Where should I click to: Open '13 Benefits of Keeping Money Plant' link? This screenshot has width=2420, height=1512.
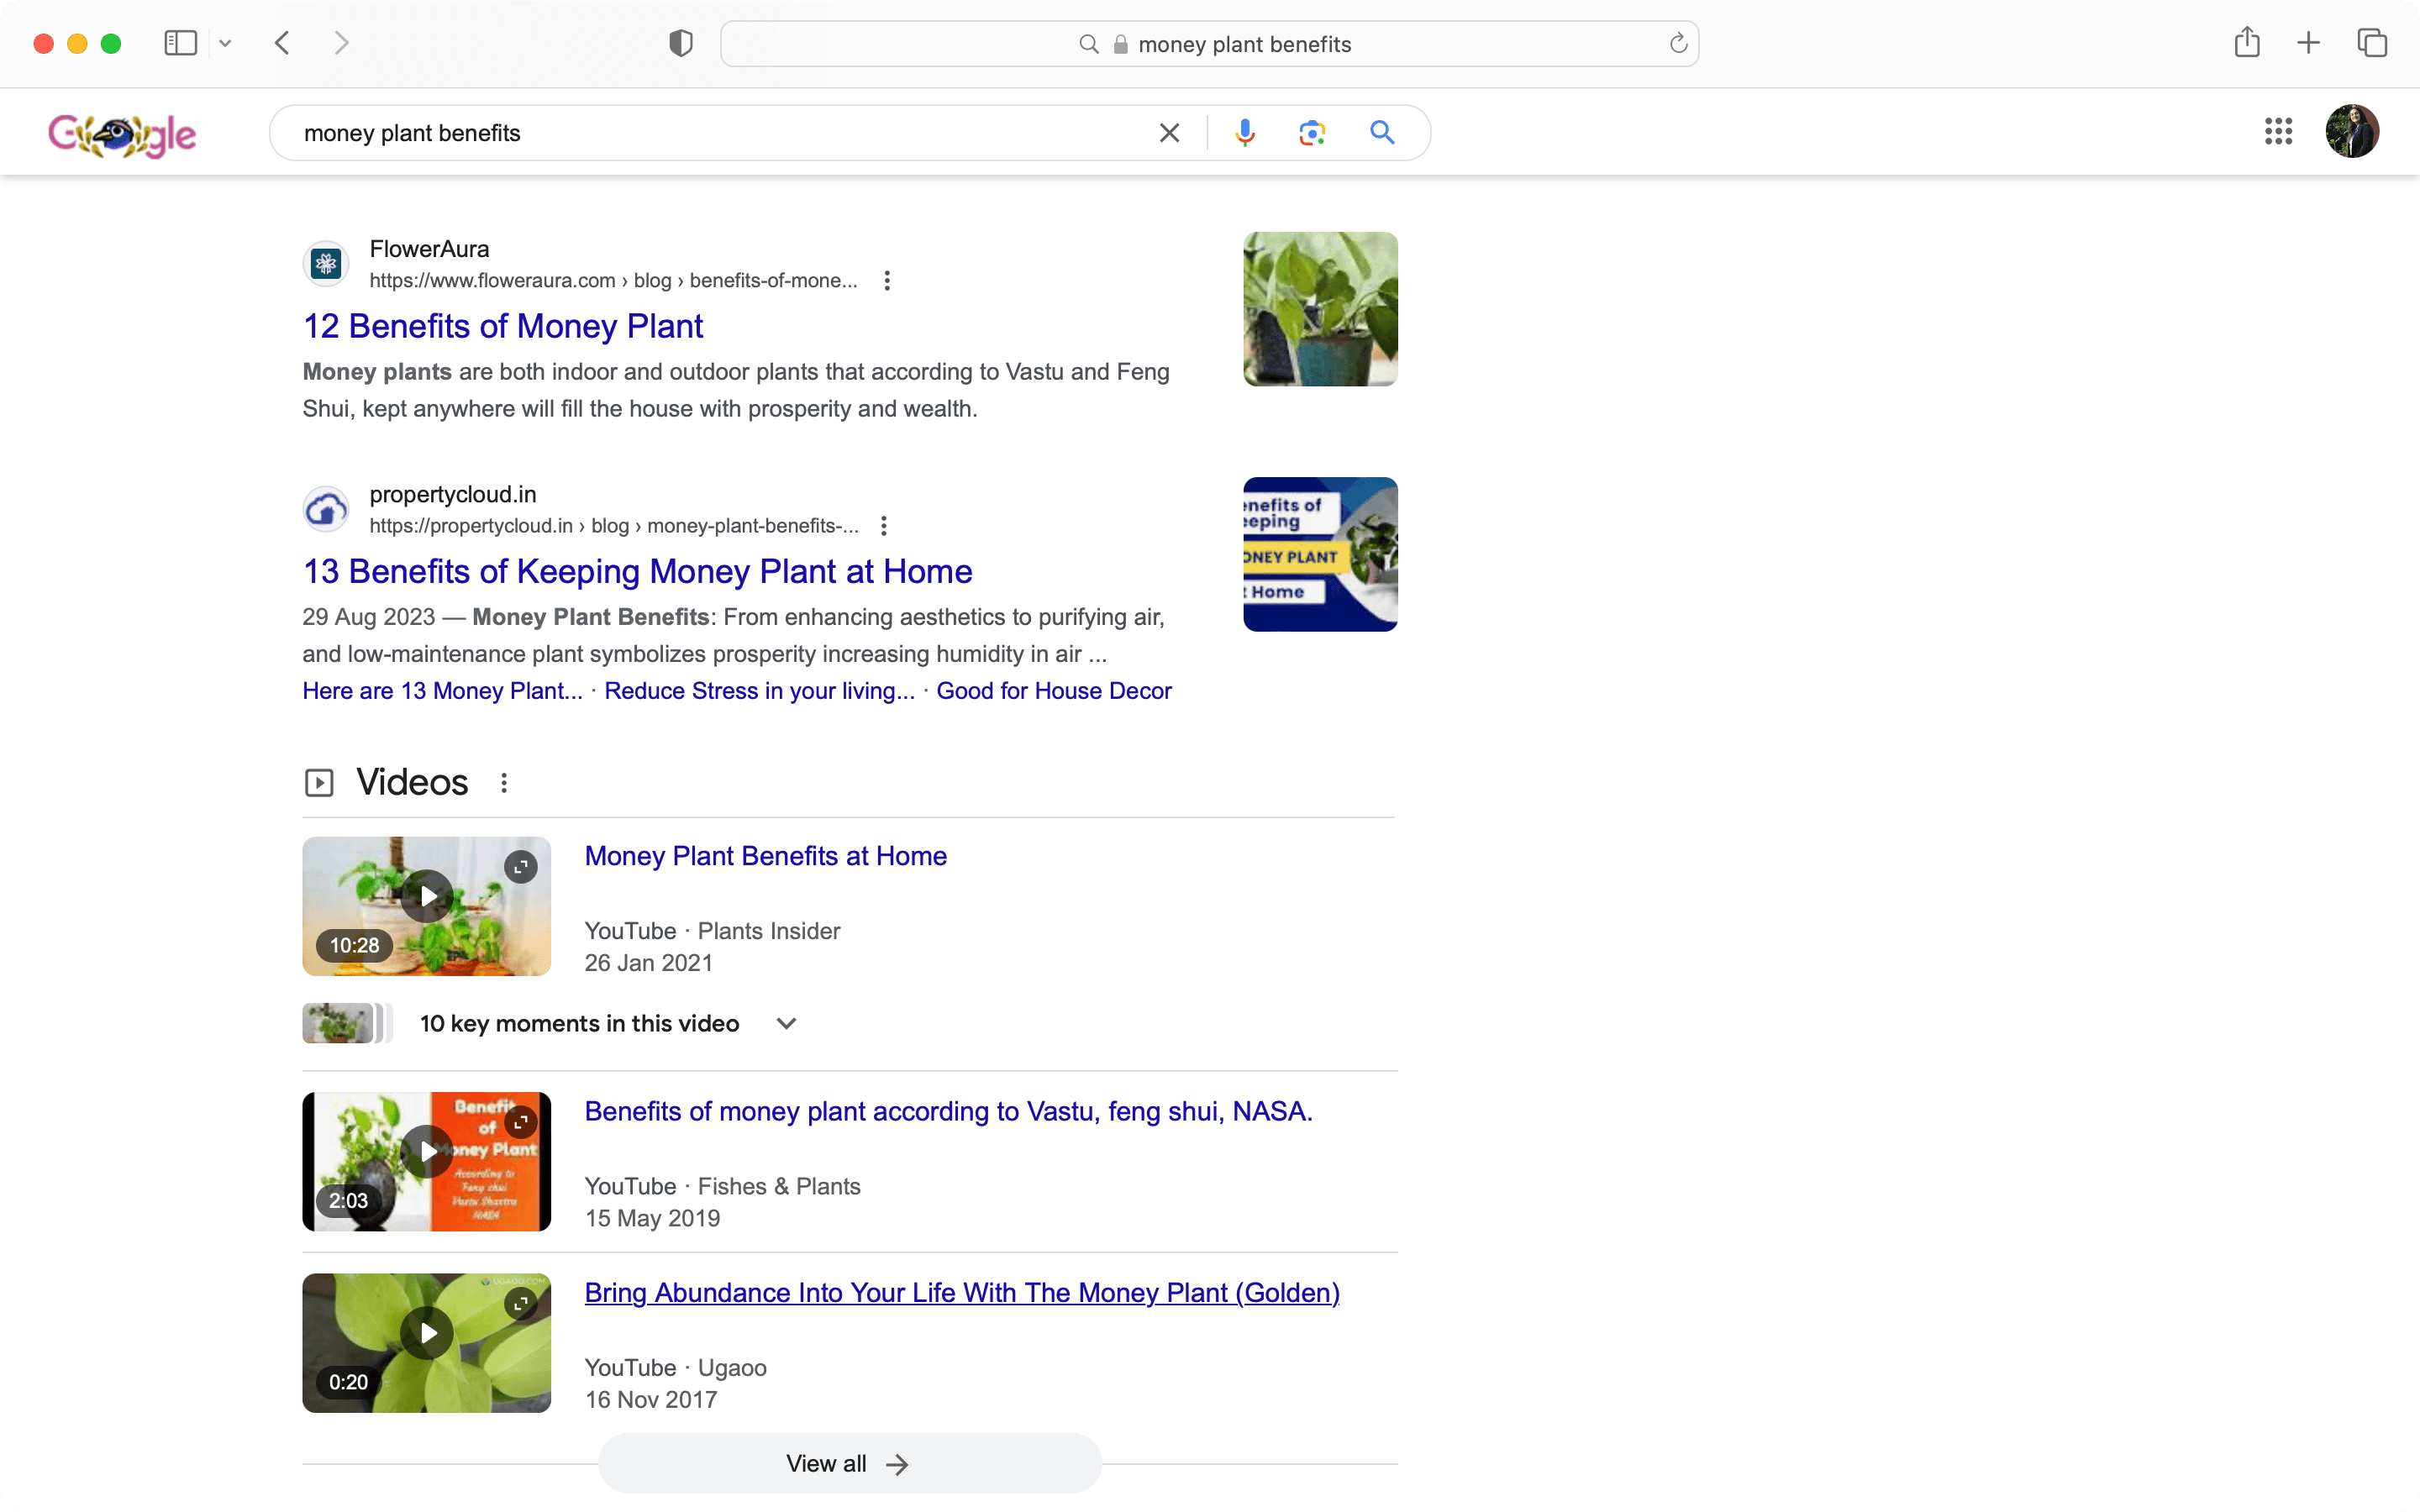point(636,570)
